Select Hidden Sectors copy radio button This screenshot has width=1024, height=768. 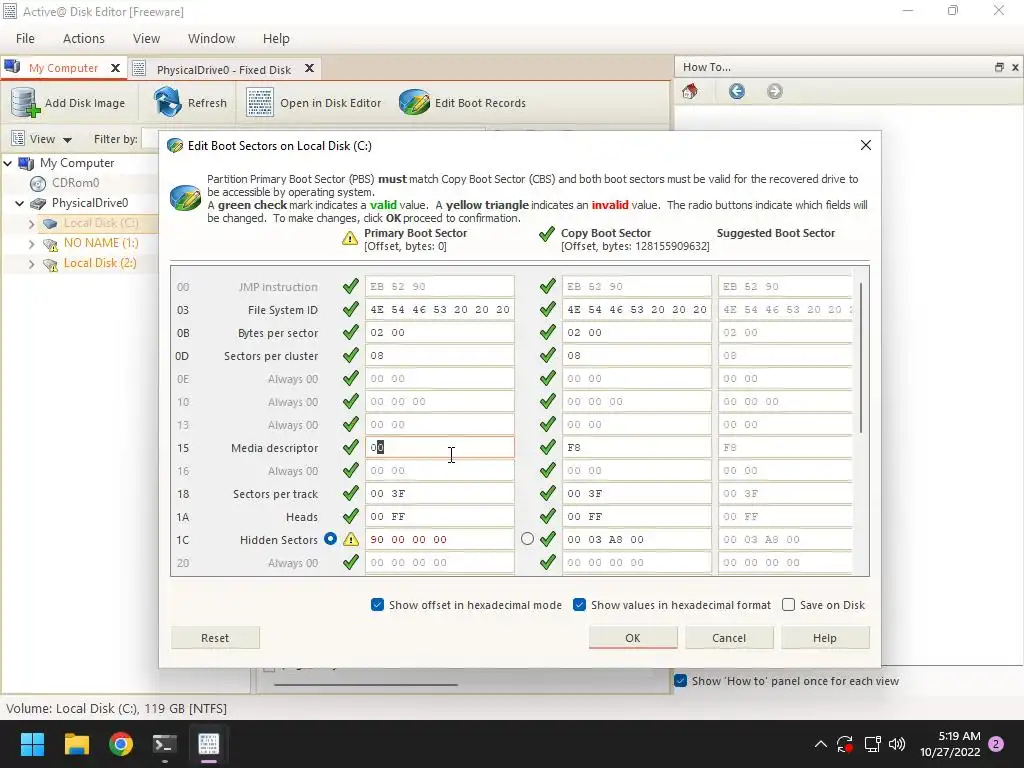(528, 539)
